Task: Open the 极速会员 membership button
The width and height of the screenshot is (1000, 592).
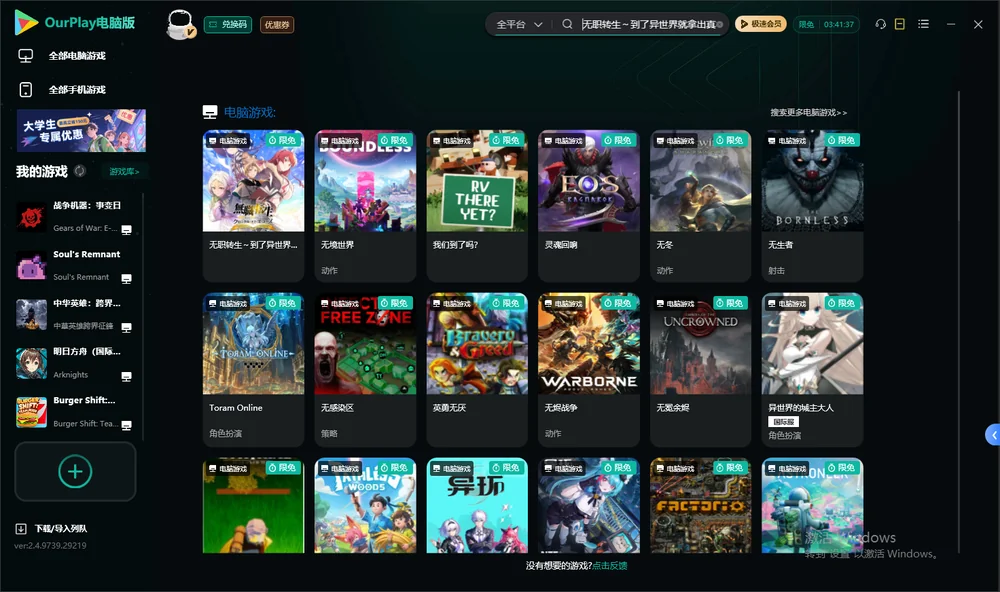Action: (x=761, y=24)
